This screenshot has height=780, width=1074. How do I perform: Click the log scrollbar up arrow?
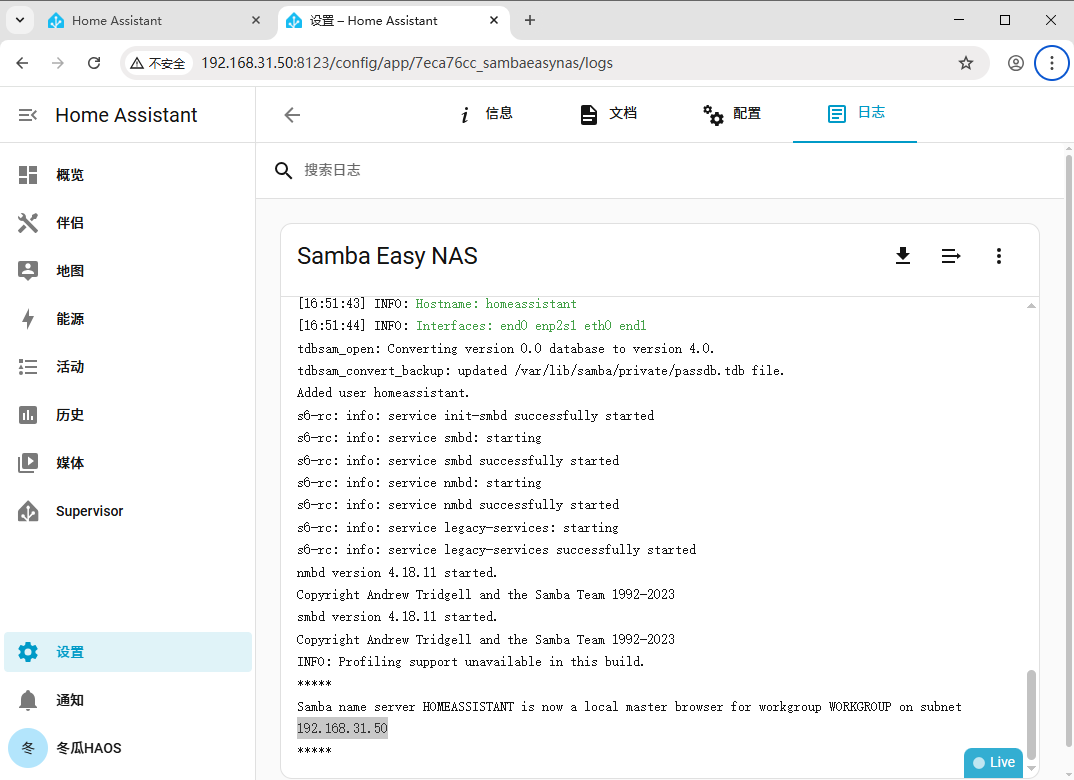coord(1031,305)
